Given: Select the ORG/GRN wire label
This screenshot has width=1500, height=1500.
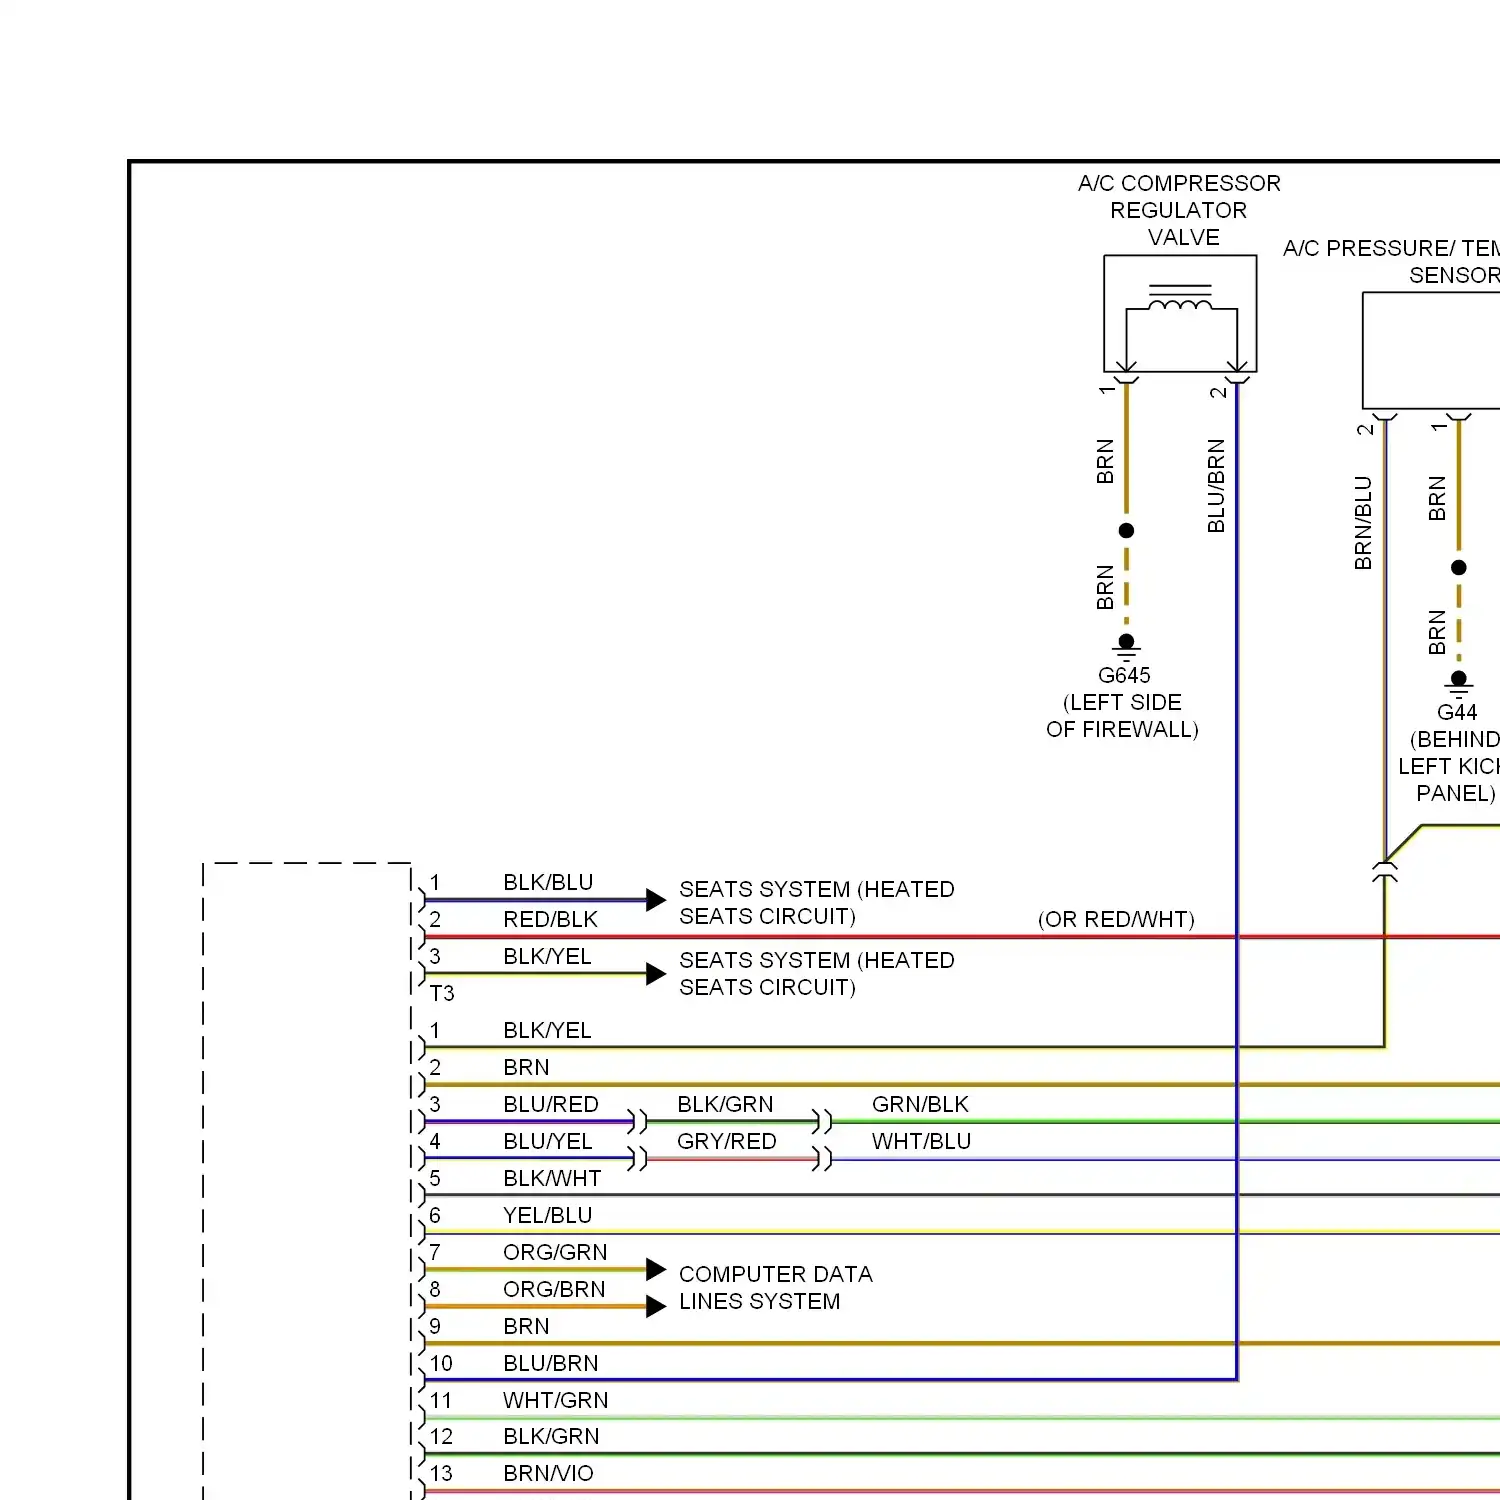Looking at the screenshot, I should 555,1252.
